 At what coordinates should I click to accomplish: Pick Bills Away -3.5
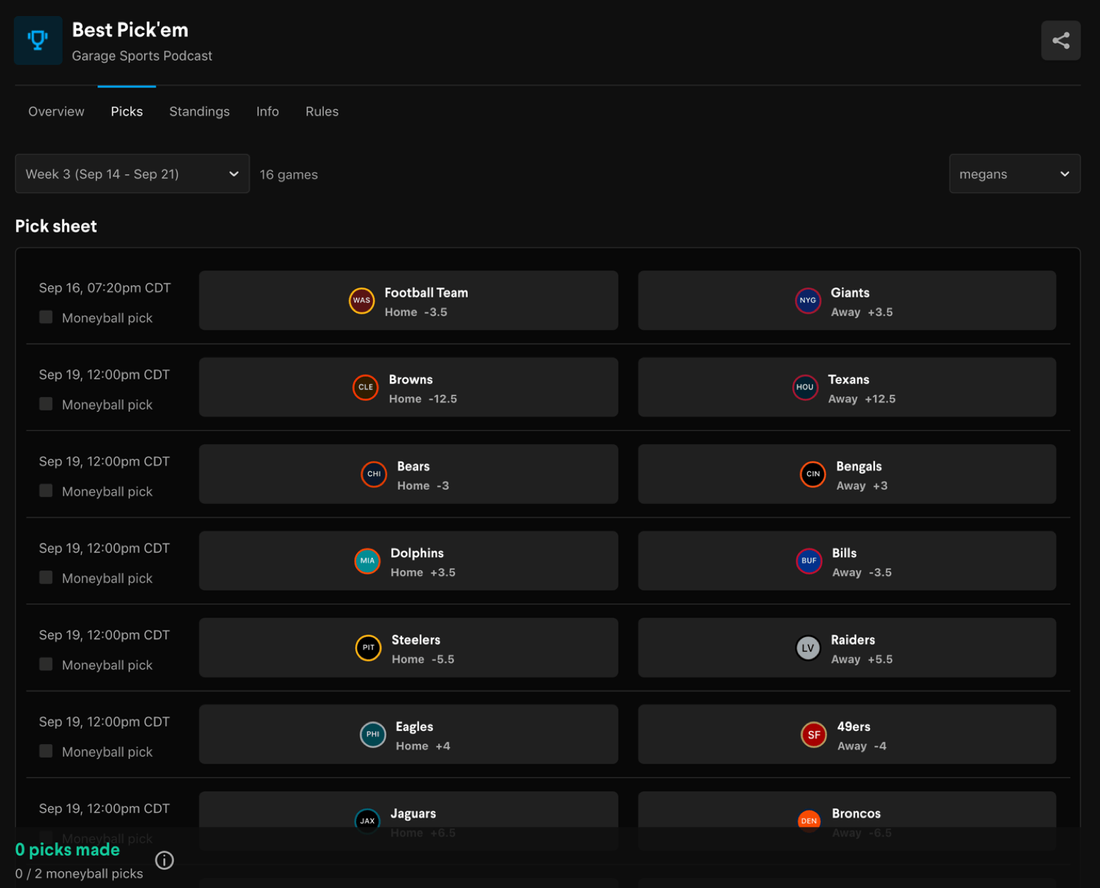click(x=847, y=561)
